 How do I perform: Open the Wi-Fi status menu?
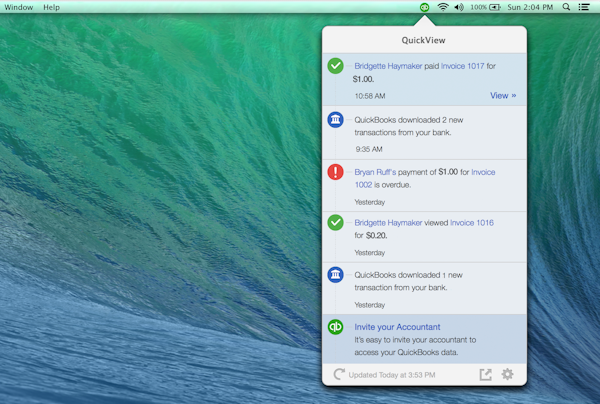tap(443, 7)
